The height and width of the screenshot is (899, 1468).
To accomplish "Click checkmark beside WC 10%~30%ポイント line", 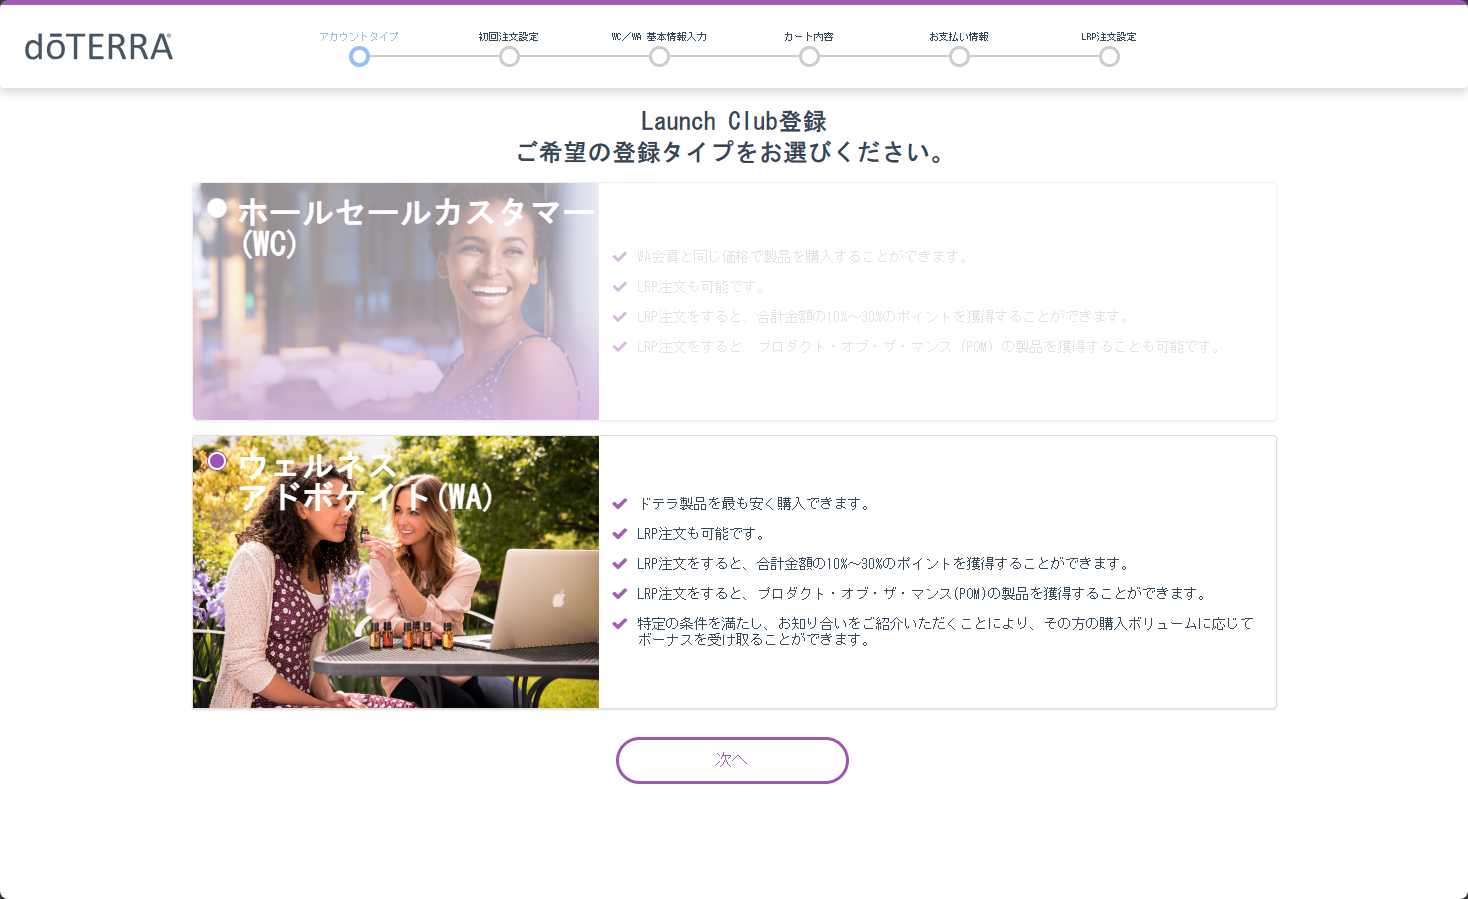I will coord(620,317).
